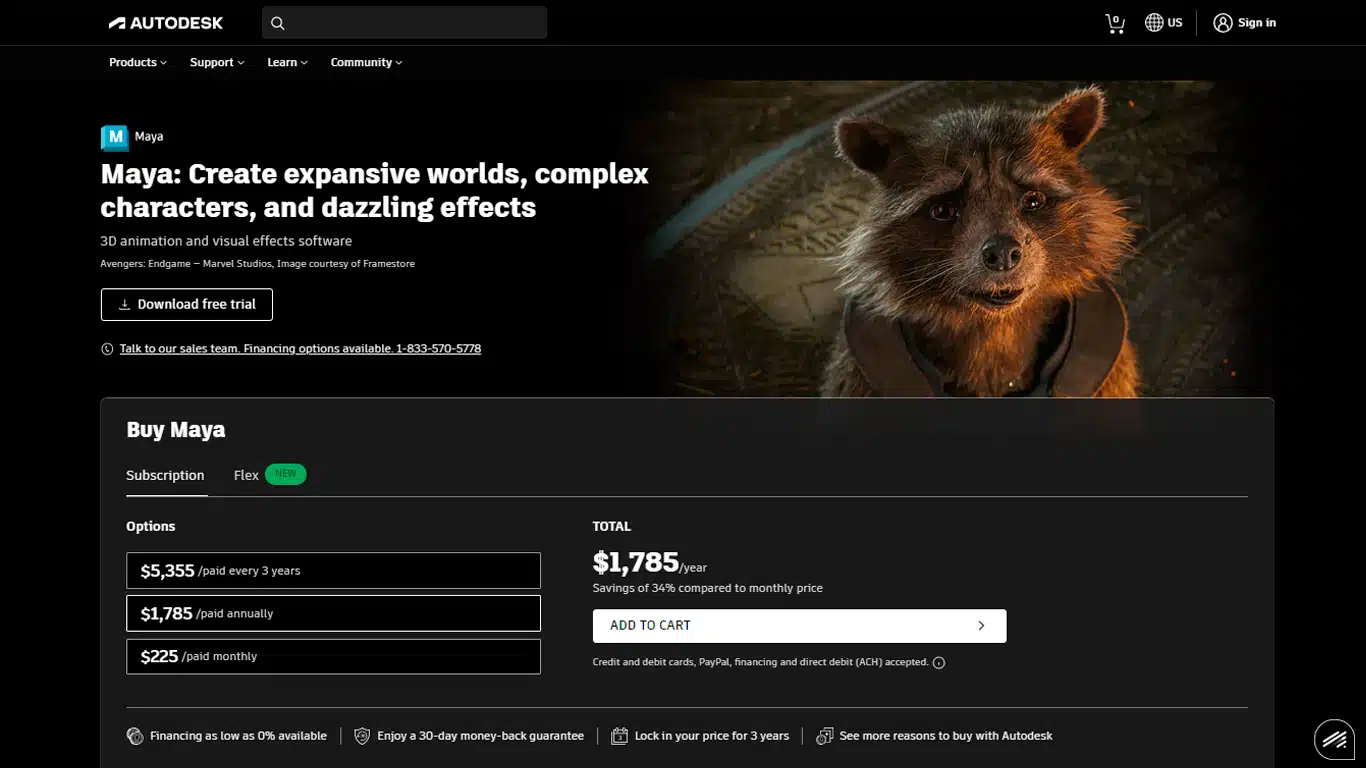The width and height of the screenshot is (1366, 768).
Task: Click the search magnifier icon
Action: [x=278, y=23]
